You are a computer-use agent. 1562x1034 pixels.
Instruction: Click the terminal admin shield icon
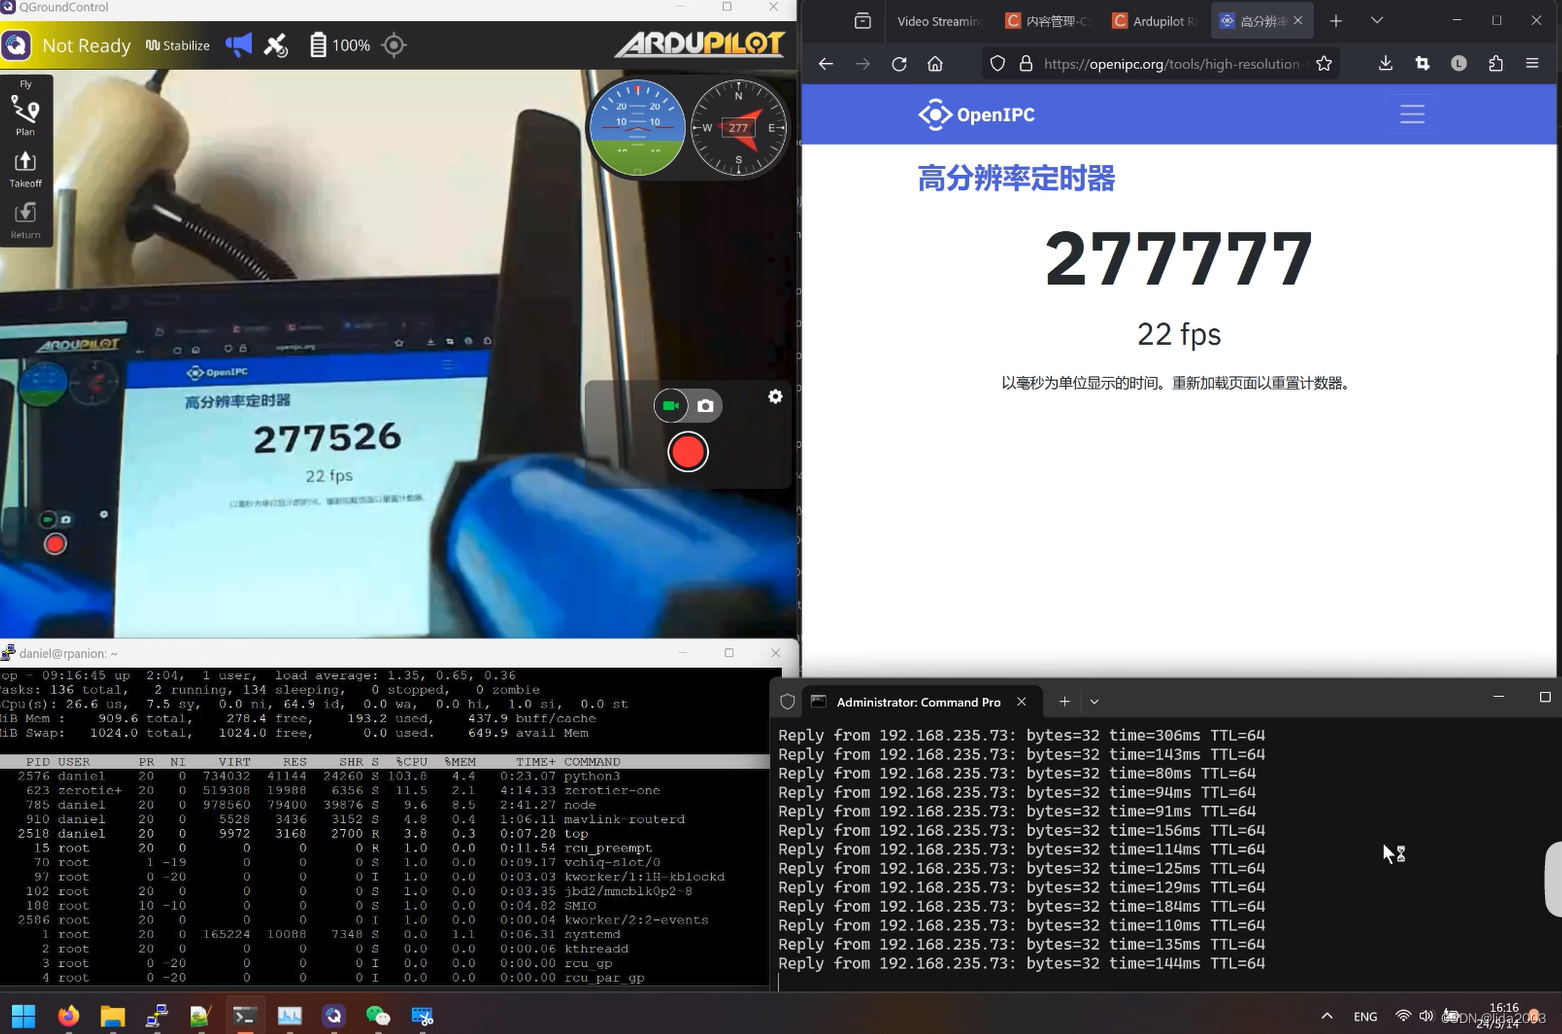787,702
